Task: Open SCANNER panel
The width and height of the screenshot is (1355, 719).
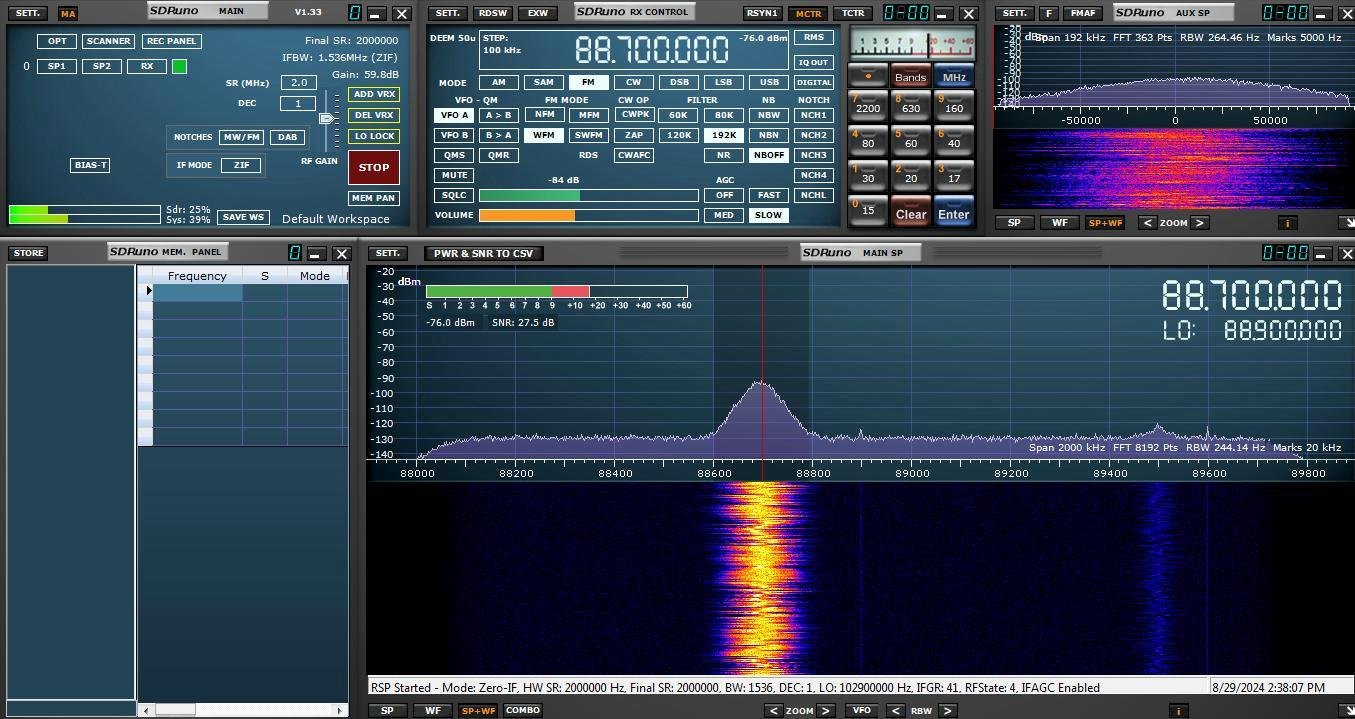Action: pos(108,41)
